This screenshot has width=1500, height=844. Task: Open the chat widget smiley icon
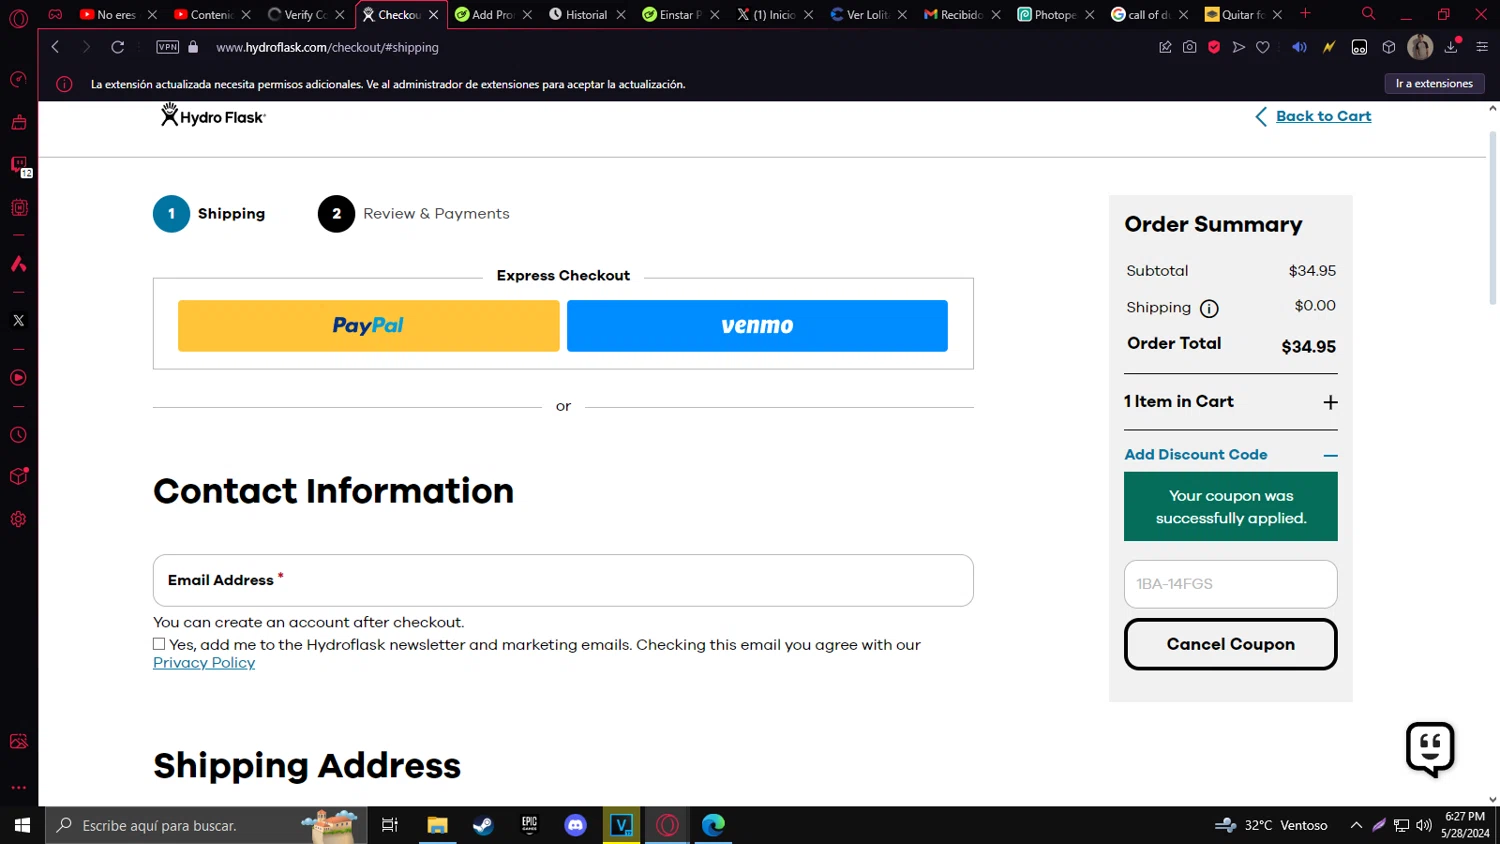click(x=1430, y=749)
